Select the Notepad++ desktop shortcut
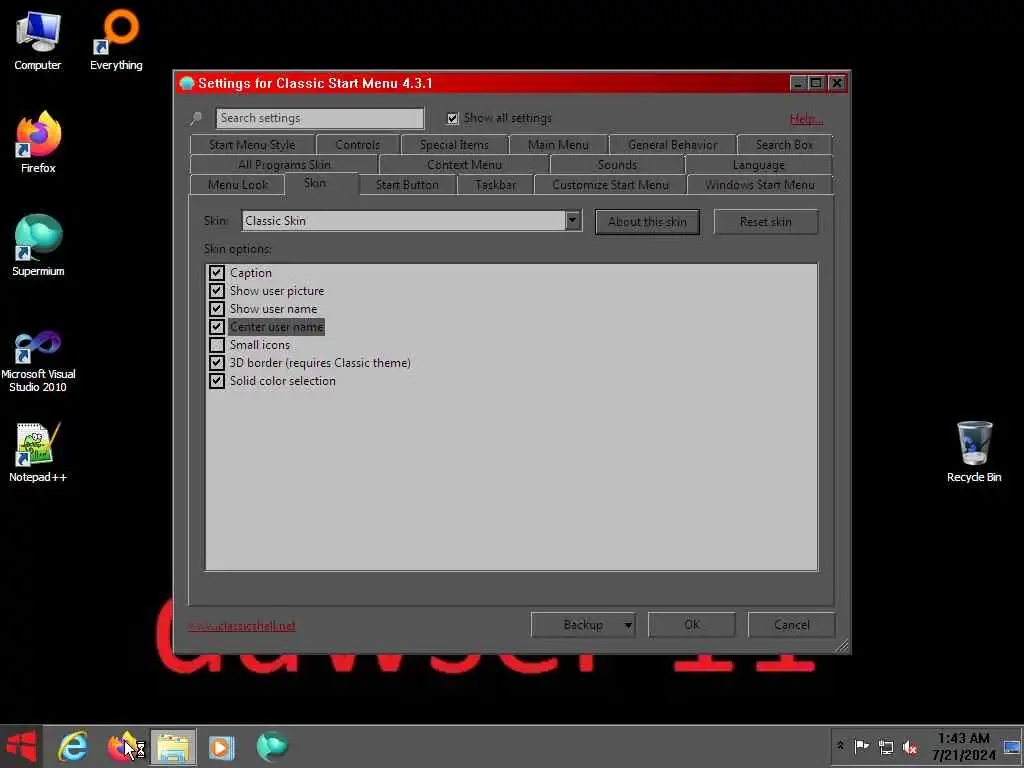Screen dimensions: 1024x768 [38, 453]
